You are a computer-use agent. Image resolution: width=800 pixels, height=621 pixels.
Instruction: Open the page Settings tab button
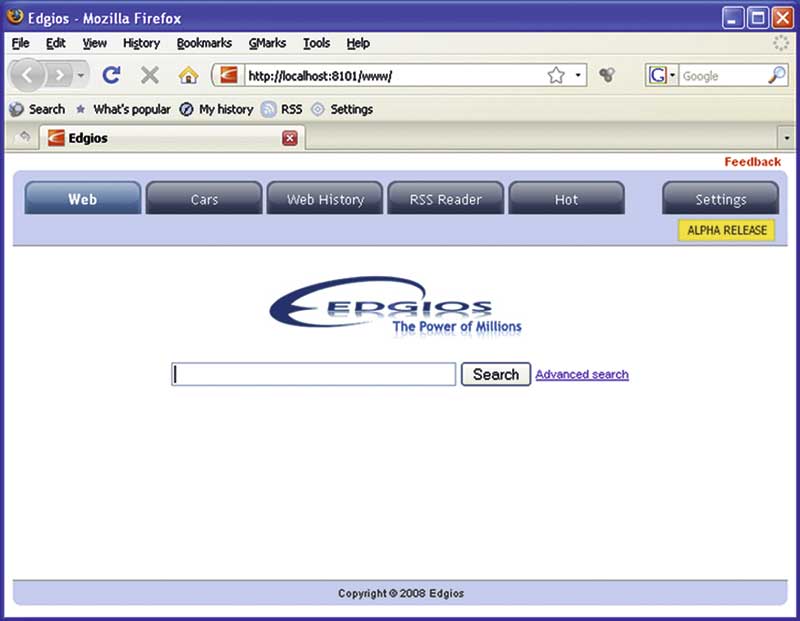coord(720,198)
